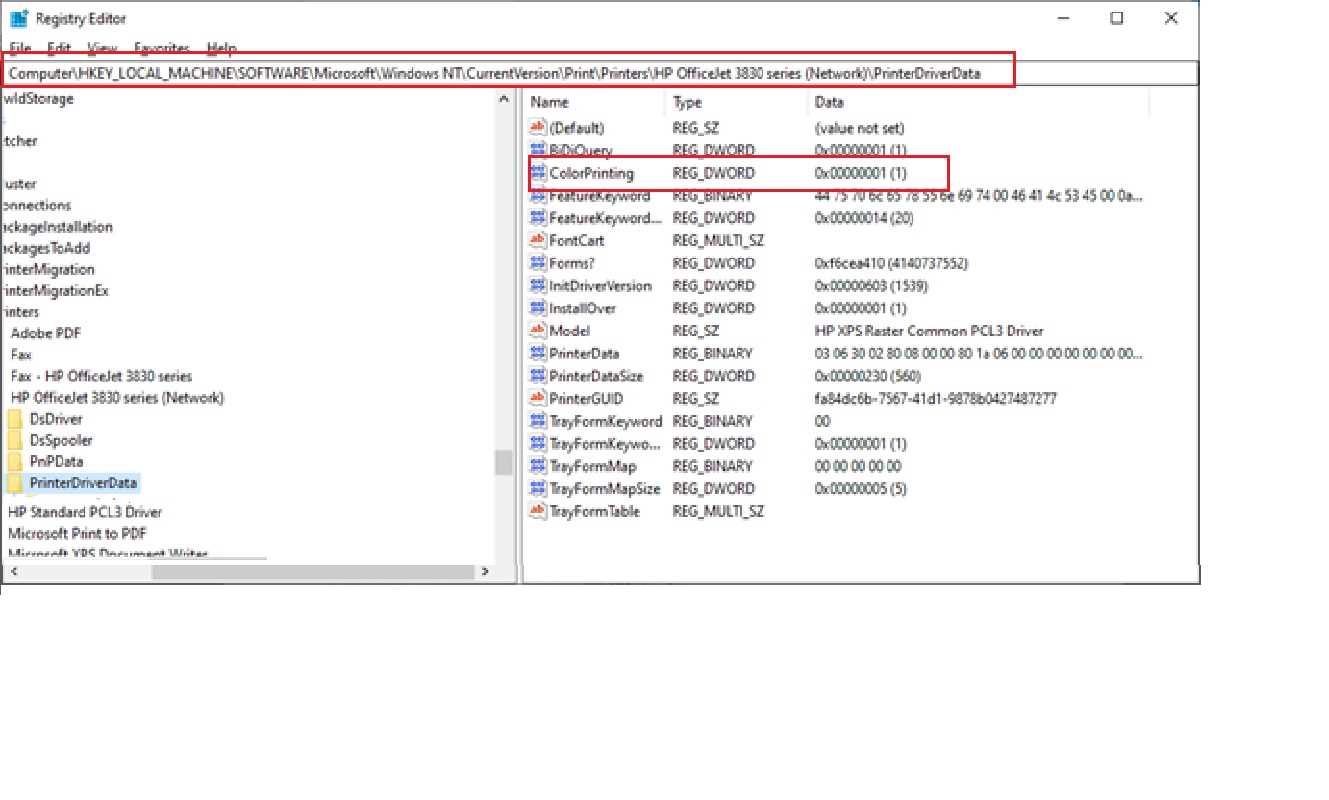Click ColorPrinting data 0x00000001 (1)

[x=860, y=173]
